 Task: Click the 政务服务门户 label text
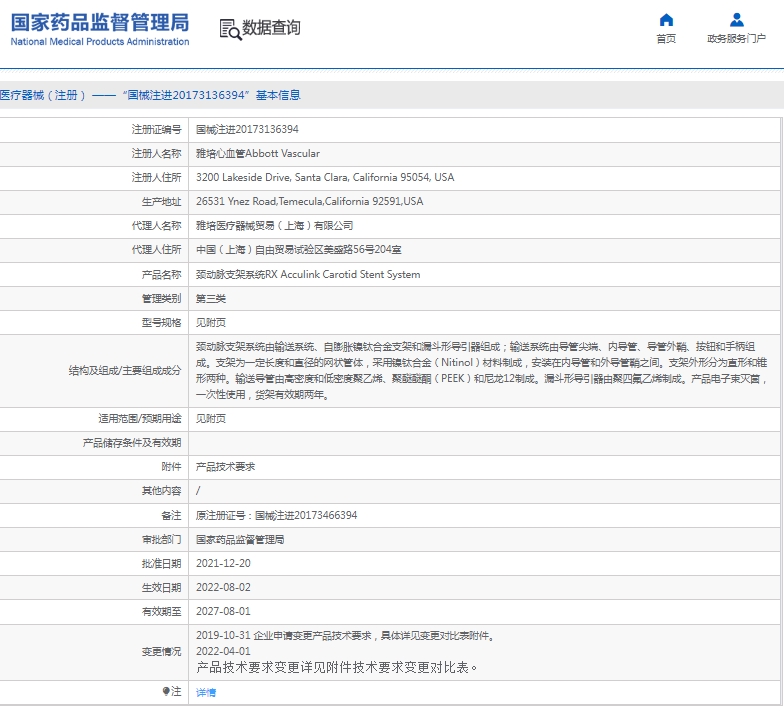tap(736, 39)
